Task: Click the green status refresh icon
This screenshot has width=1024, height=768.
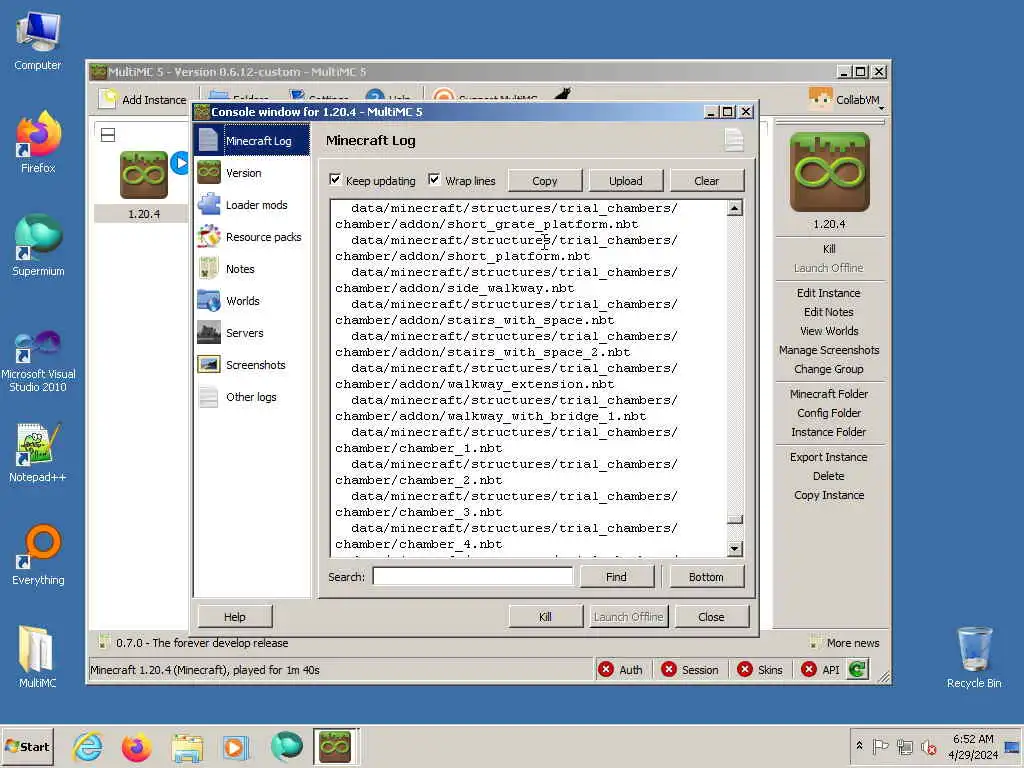Action: (x=857, y=669)
